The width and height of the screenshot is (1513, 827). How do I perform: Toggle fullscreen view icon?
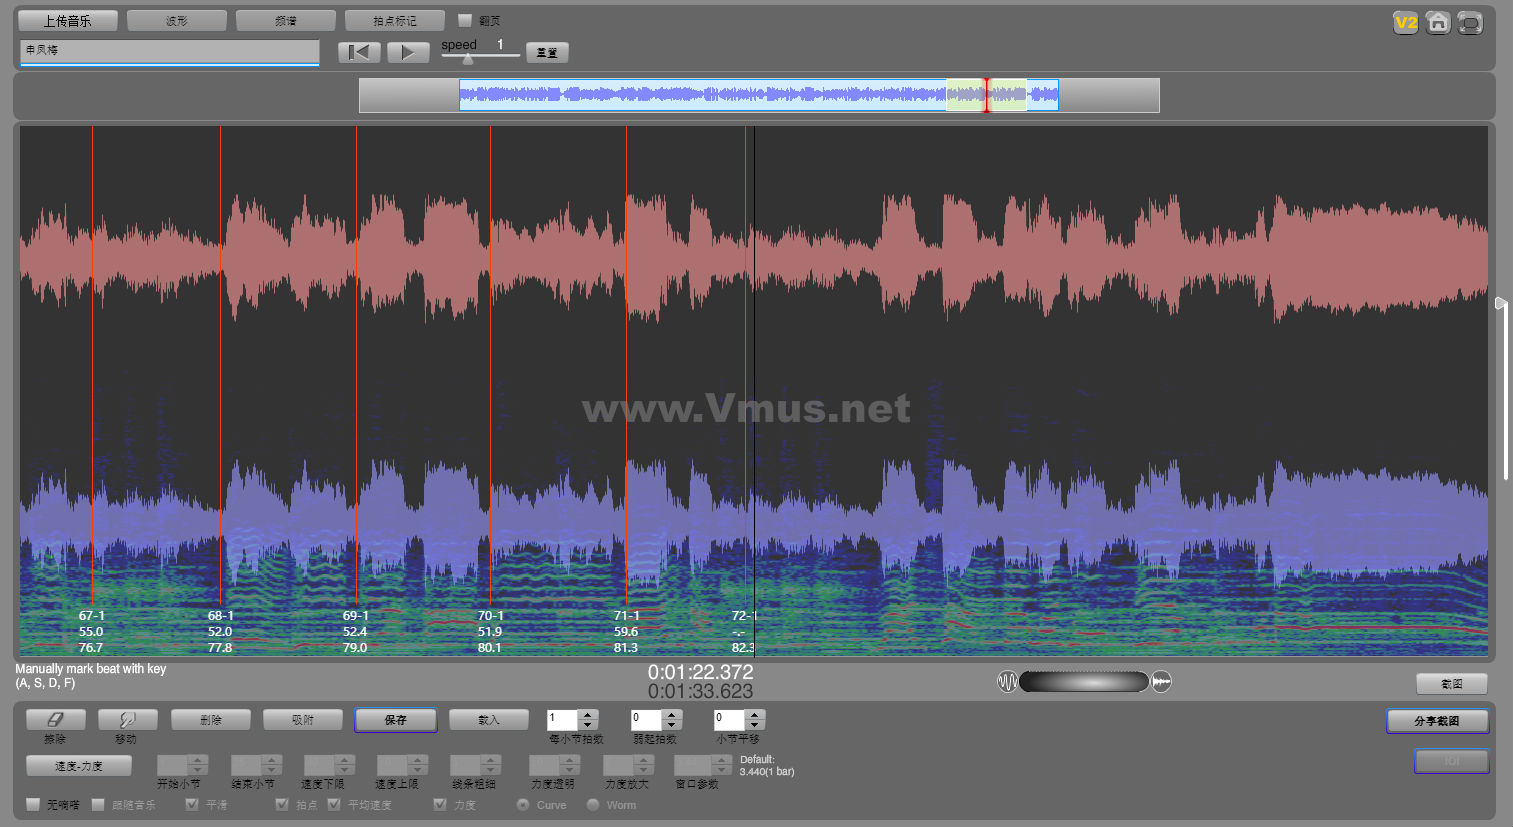pos(1470,22)
